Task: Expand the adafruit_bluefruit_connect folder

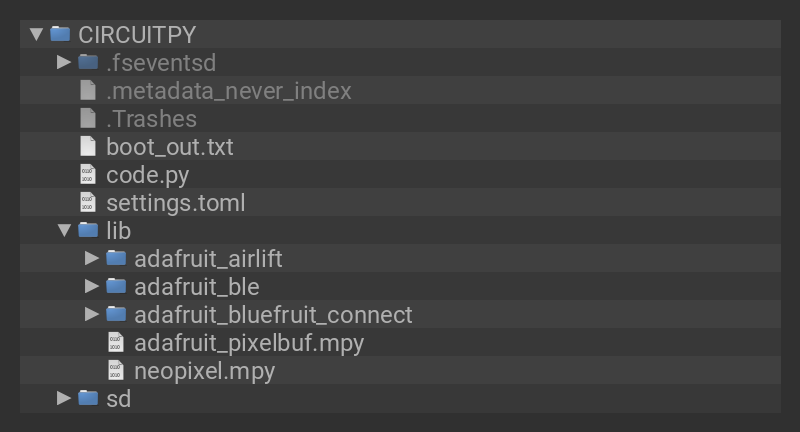Action: pos(92,314)
